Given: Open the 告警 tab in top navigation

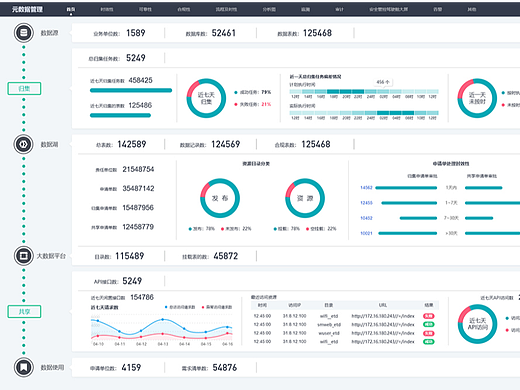Looking at the screenshot, I should (x=438, y=9).
